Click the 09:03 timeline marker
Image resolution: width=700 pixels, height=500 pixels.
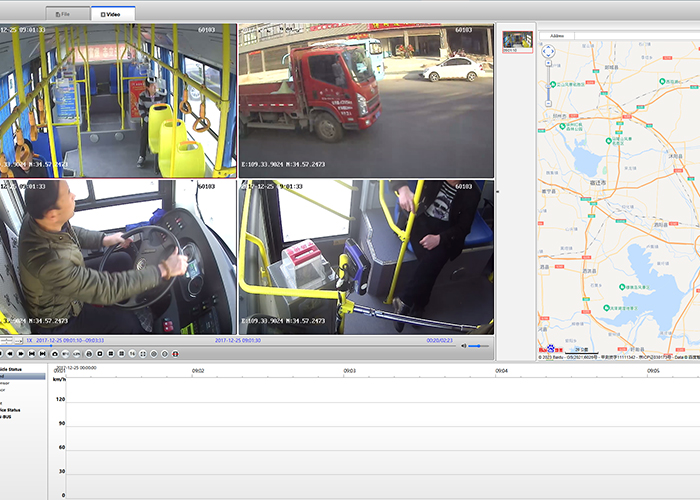pos(350,371)
